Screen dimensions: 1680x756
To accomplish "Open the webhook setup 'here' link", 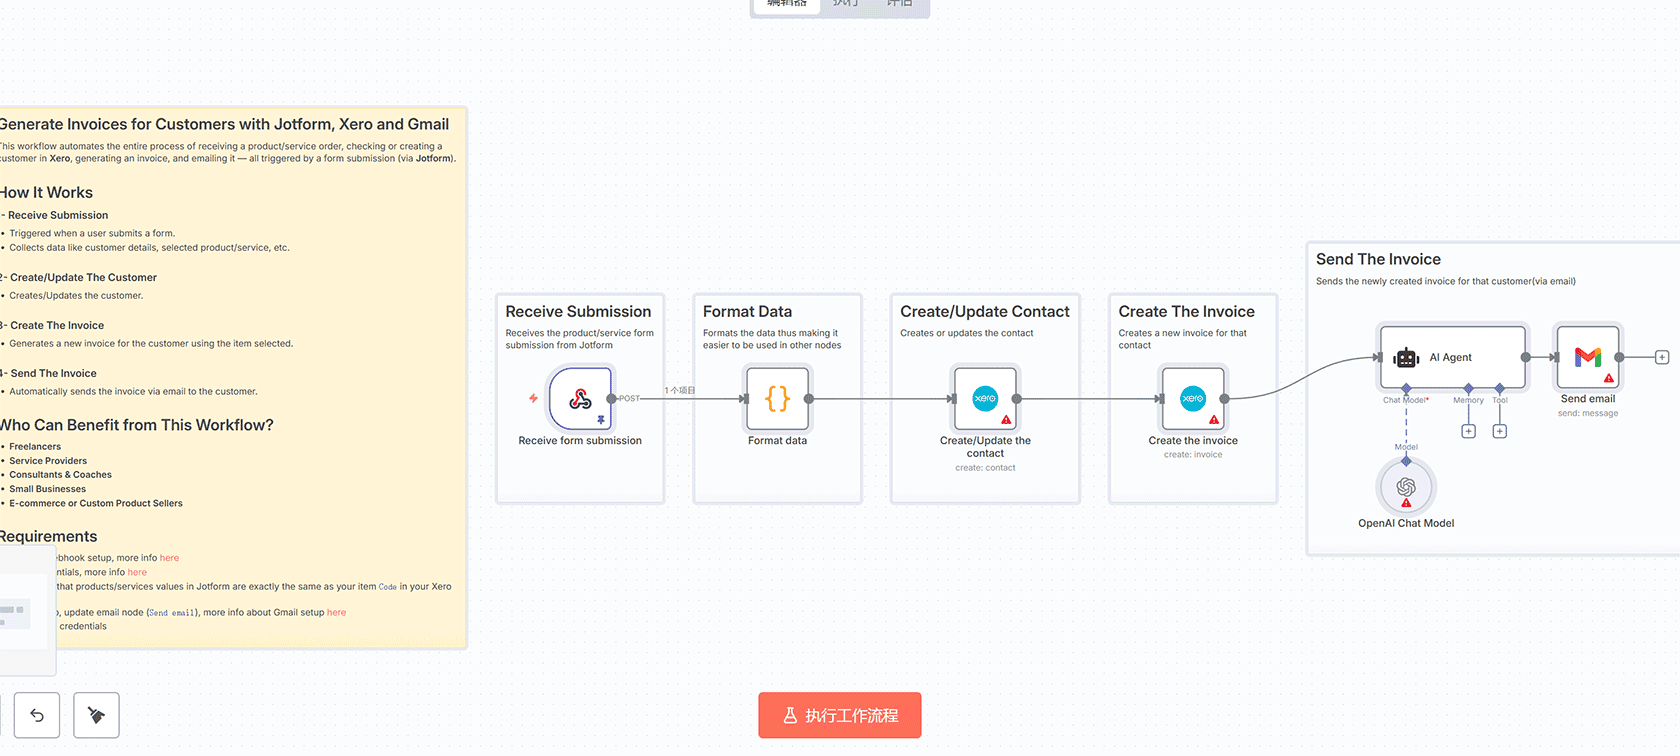I will (x=169, y=558).
